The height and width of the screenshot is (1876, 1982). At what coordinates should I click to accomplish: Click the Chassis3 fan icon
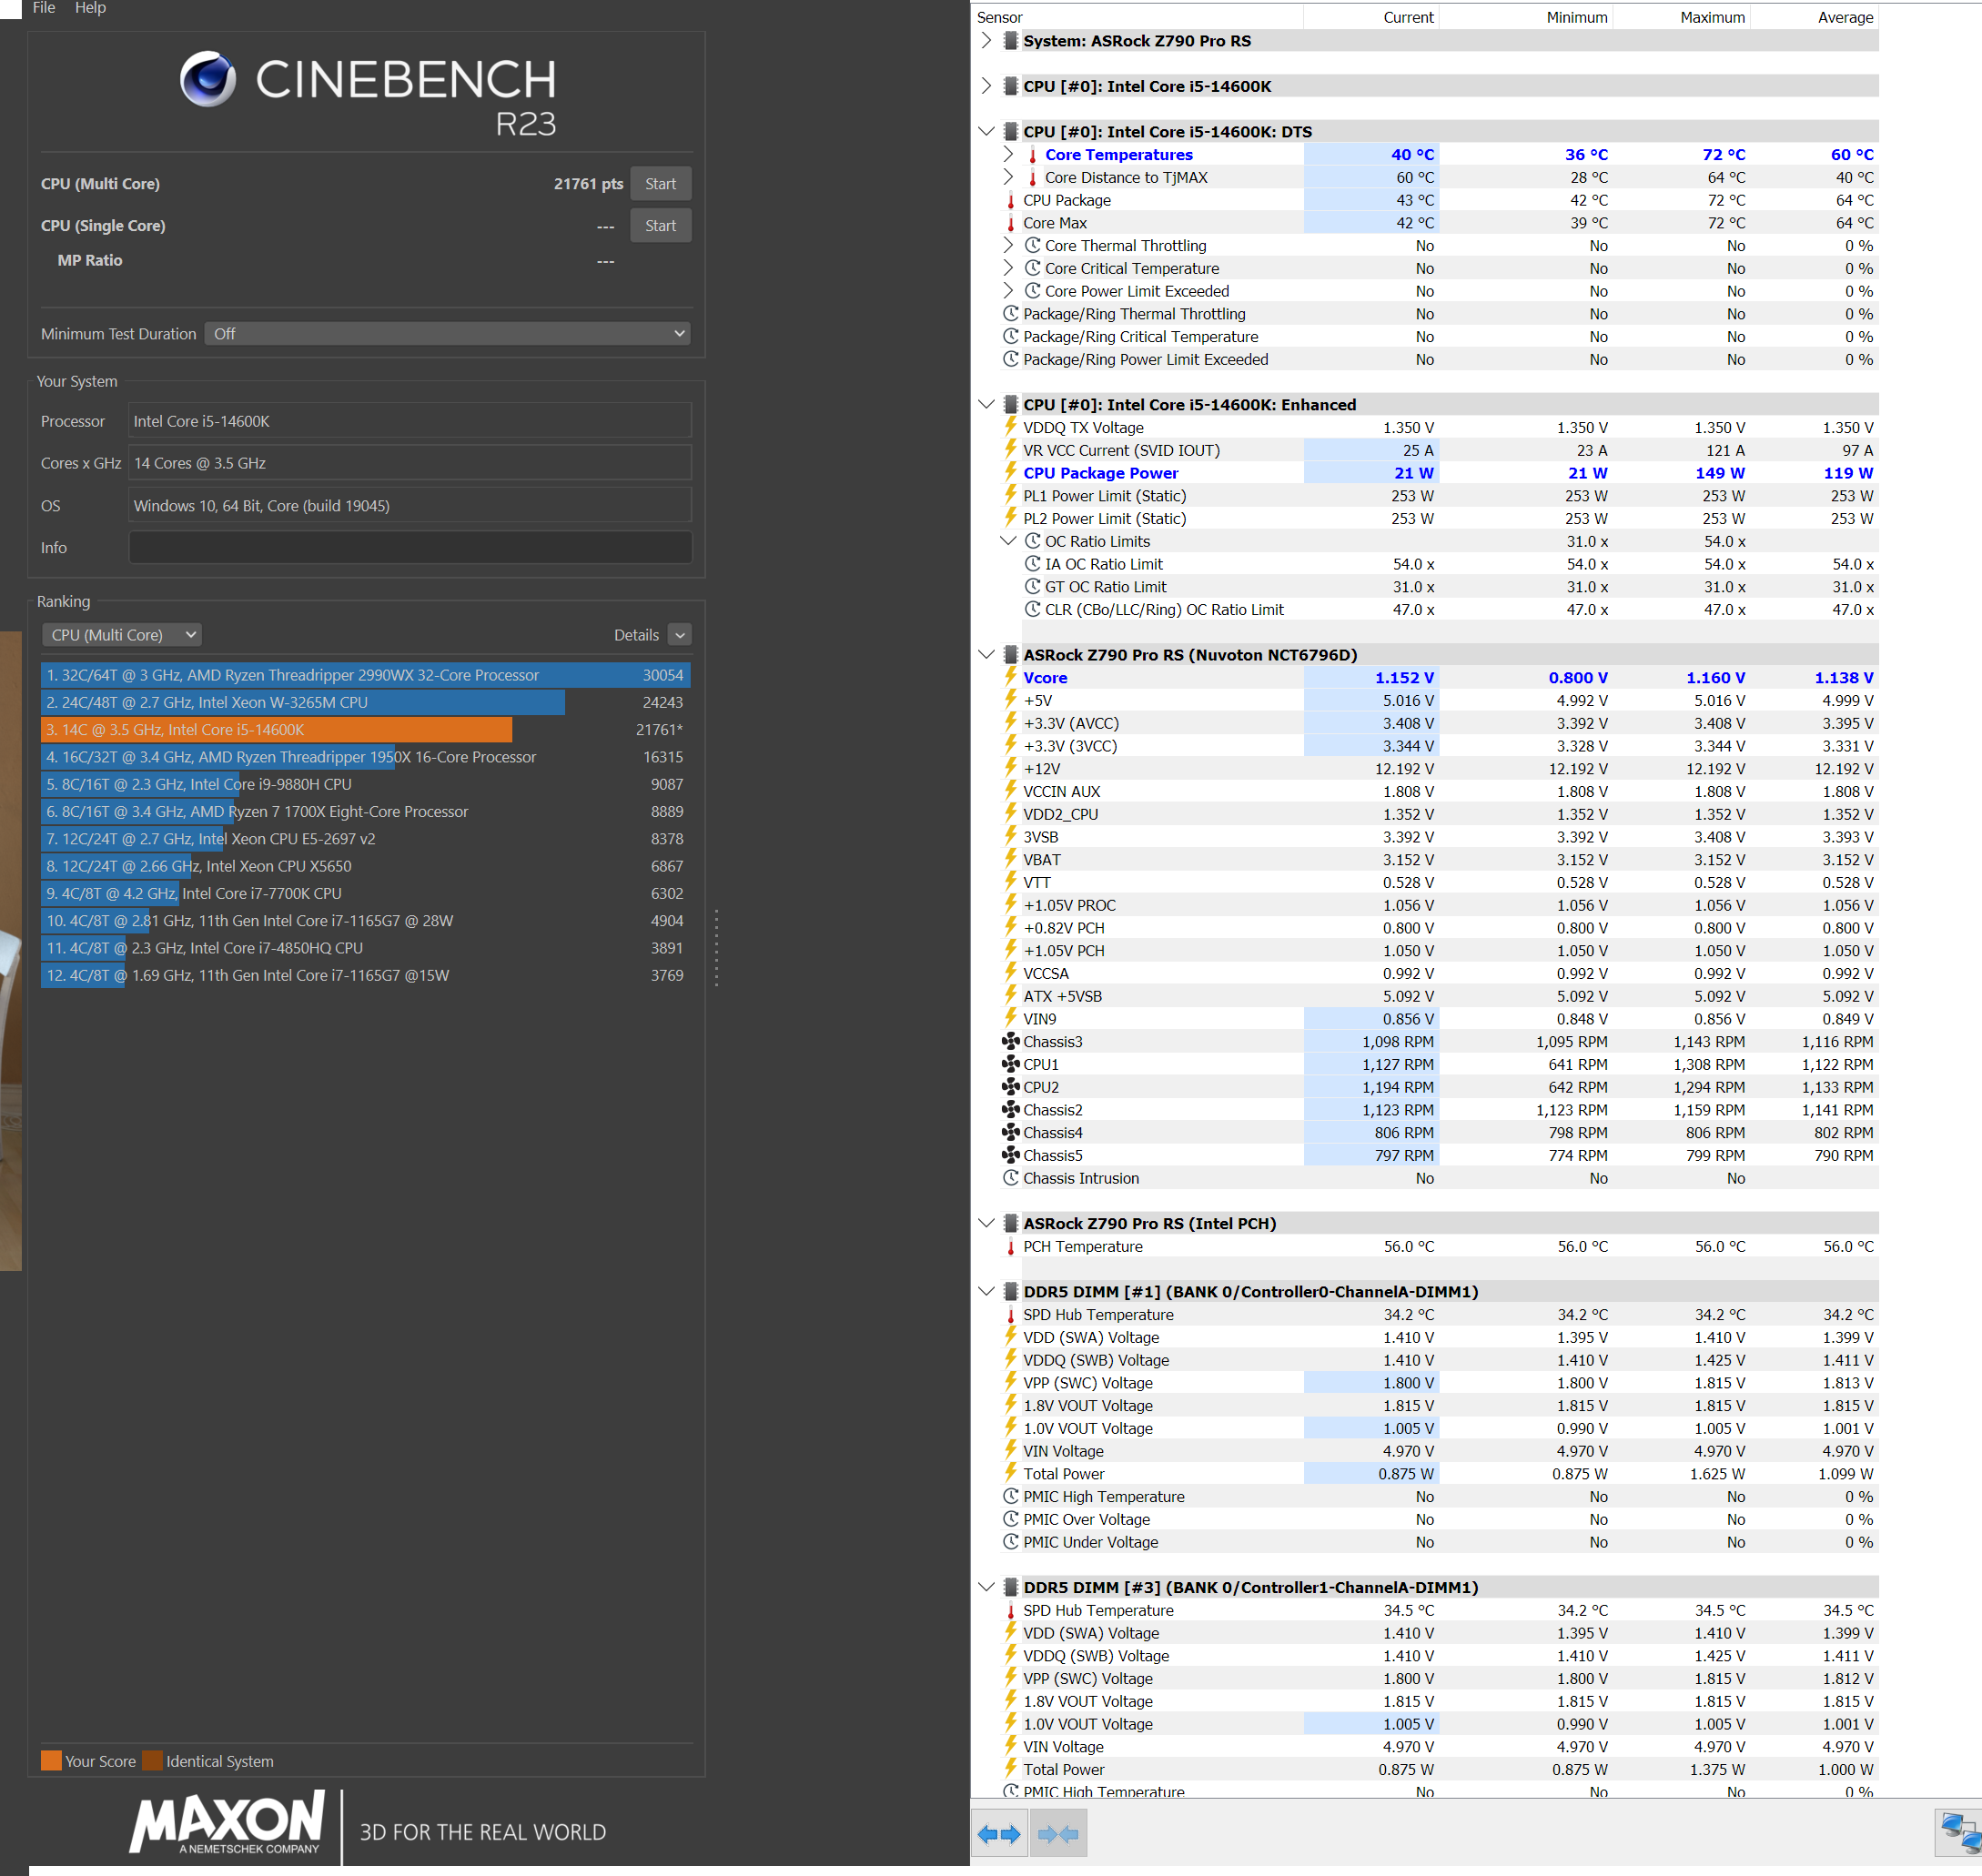[1011, 1042]
